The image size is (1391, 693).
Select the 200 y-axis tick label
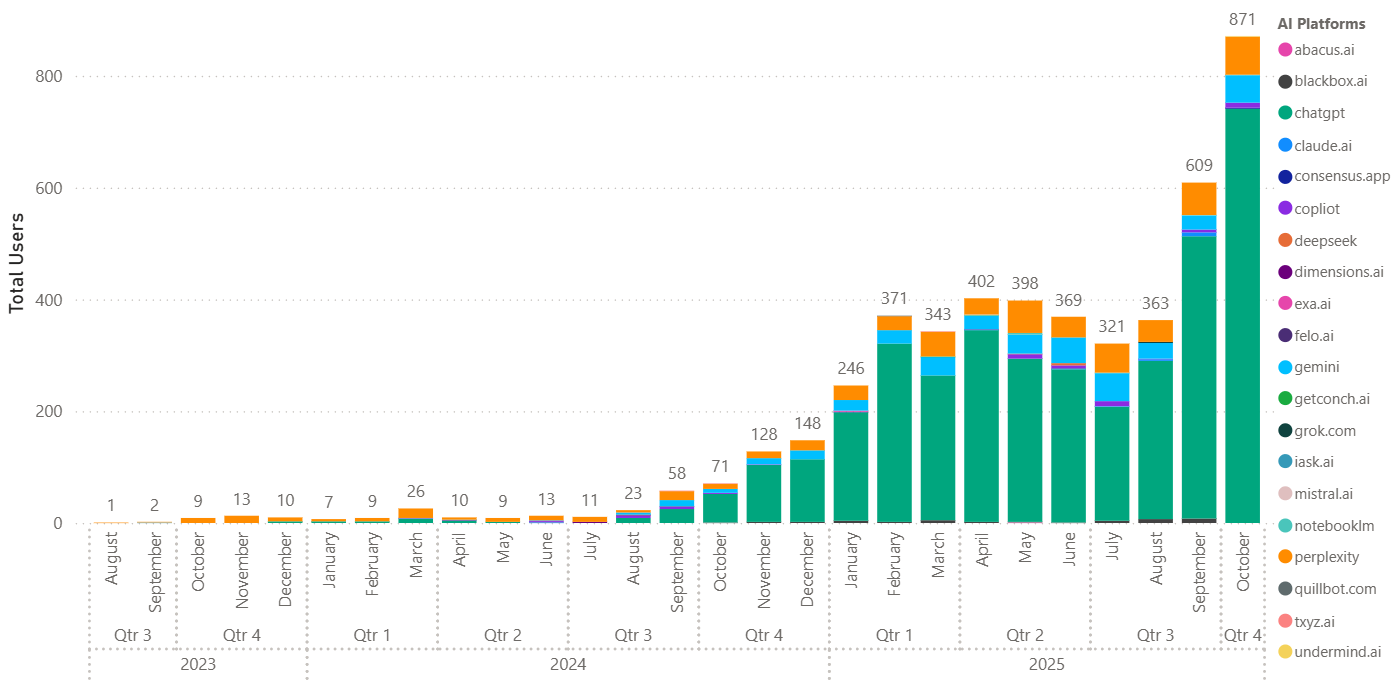point(50,411)
